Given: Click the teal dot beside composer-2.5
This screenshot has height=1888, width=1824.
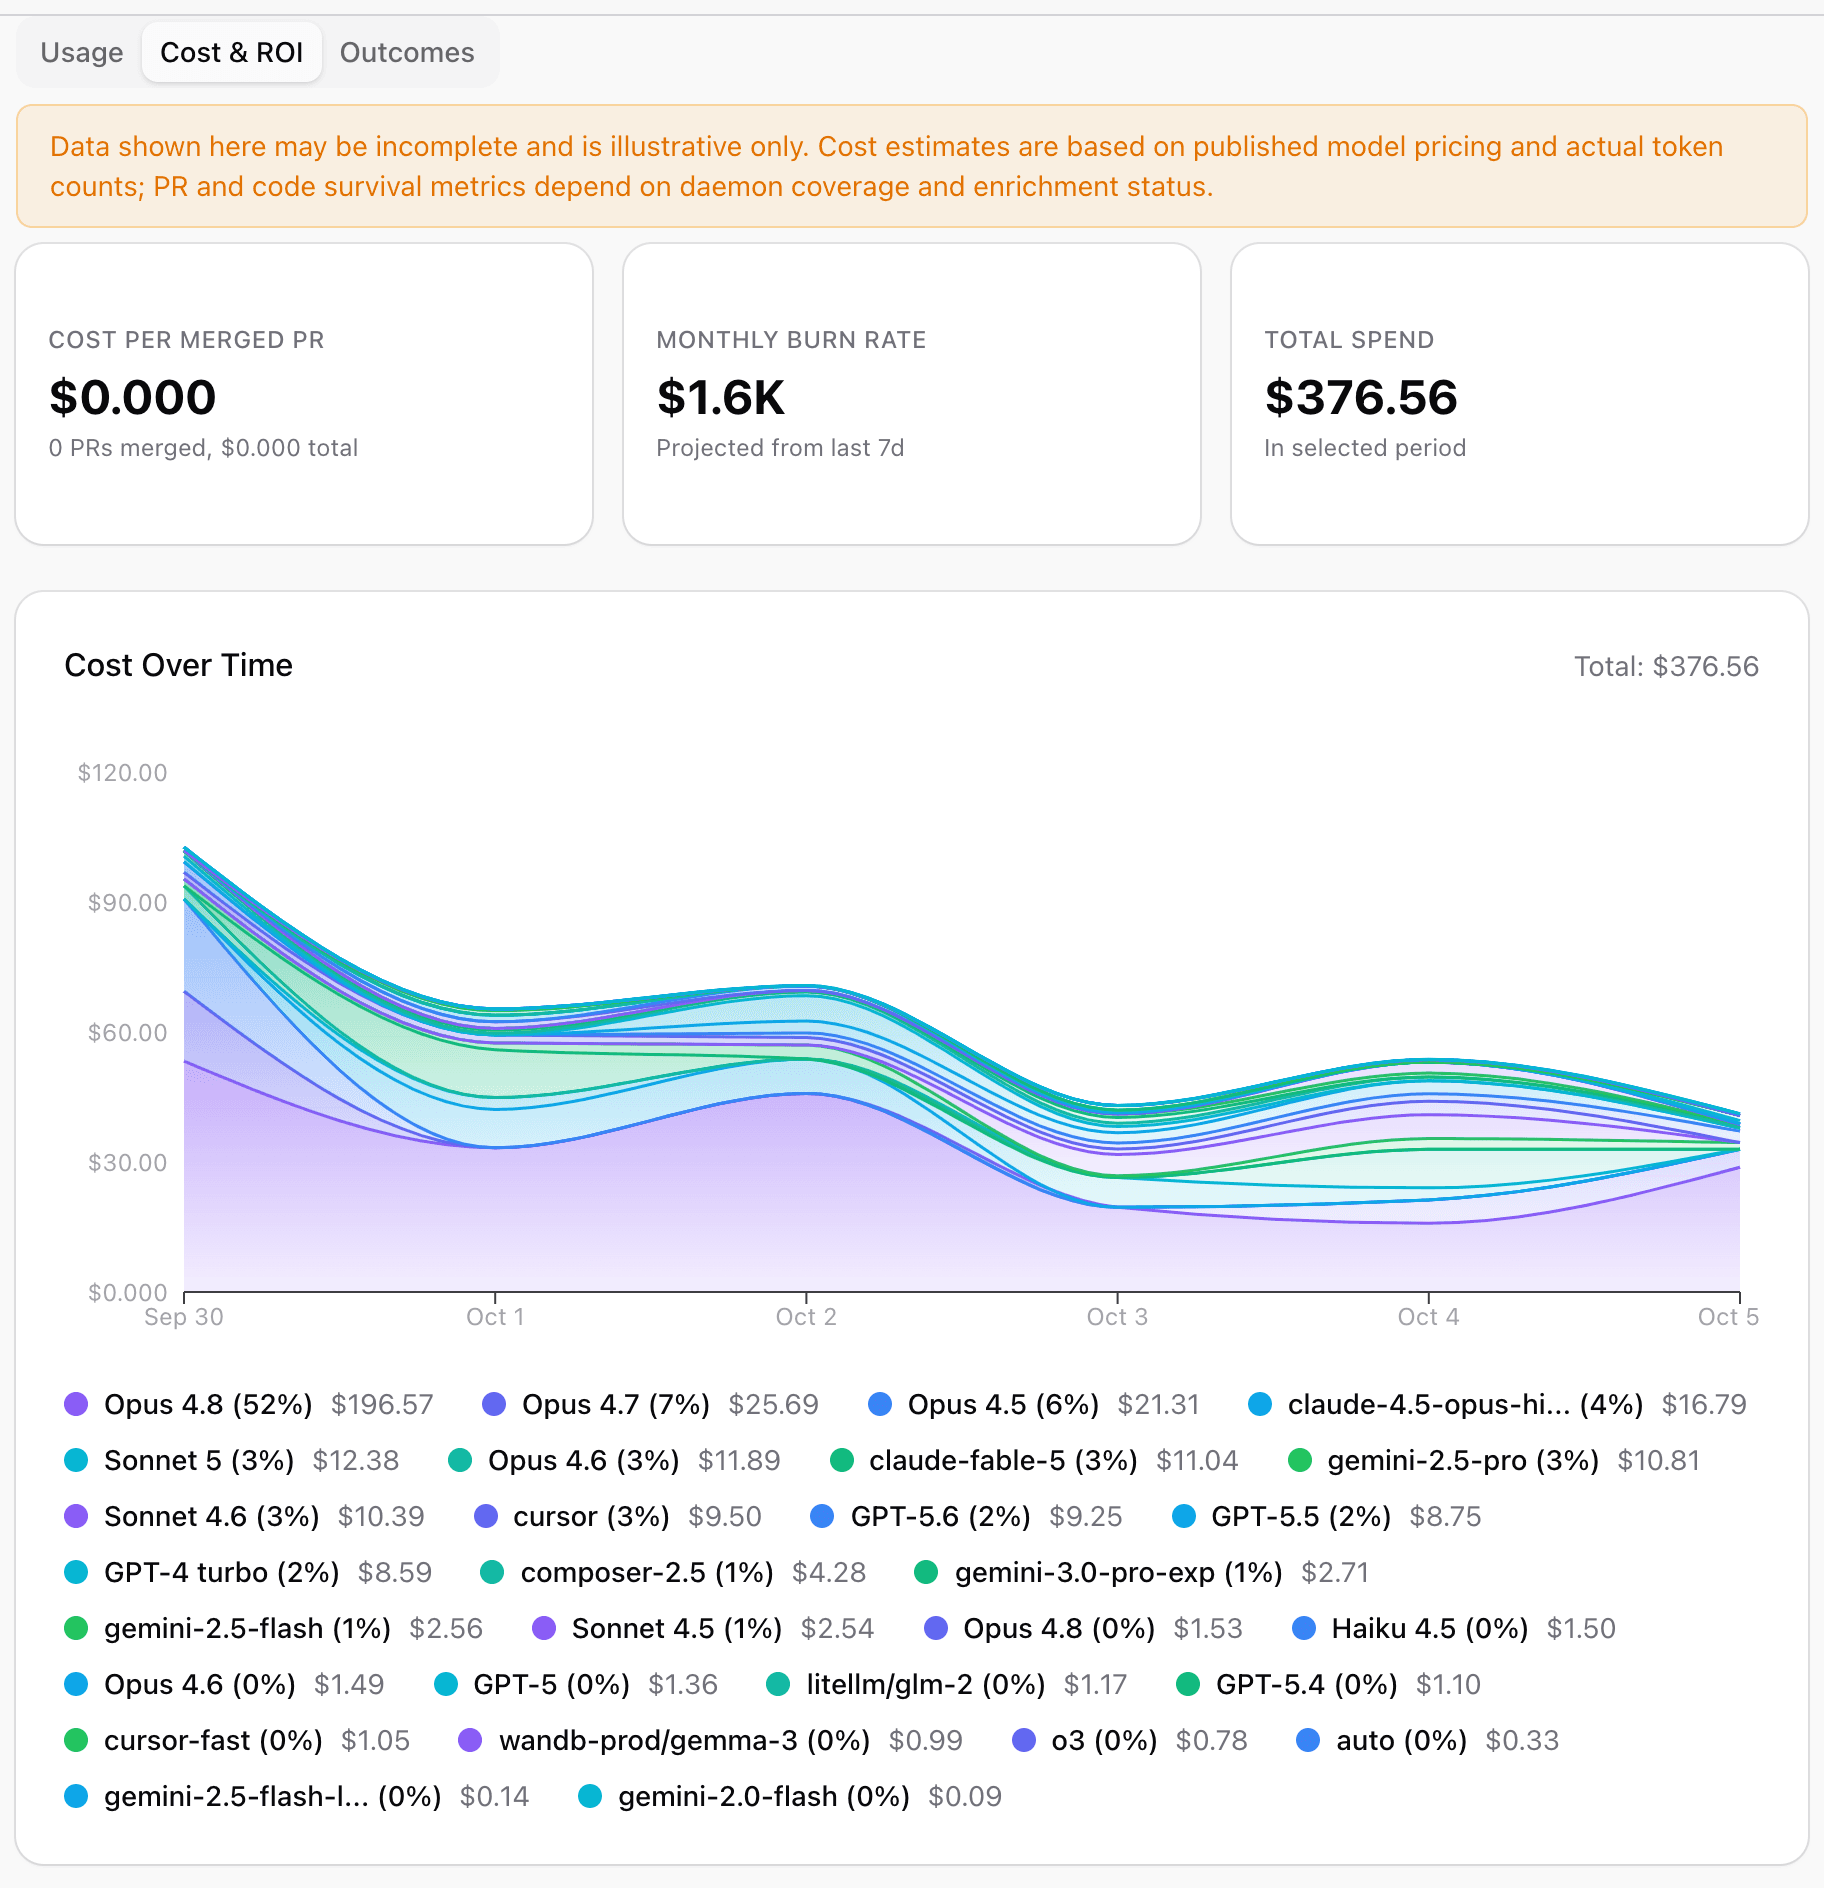Looking at the screenshot, I should pos(492,1572).
